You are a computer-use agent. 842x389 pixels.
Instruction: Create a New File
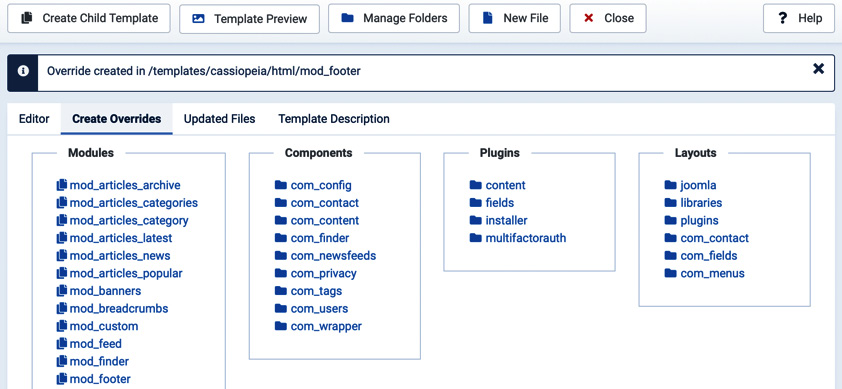coord(514,18)
